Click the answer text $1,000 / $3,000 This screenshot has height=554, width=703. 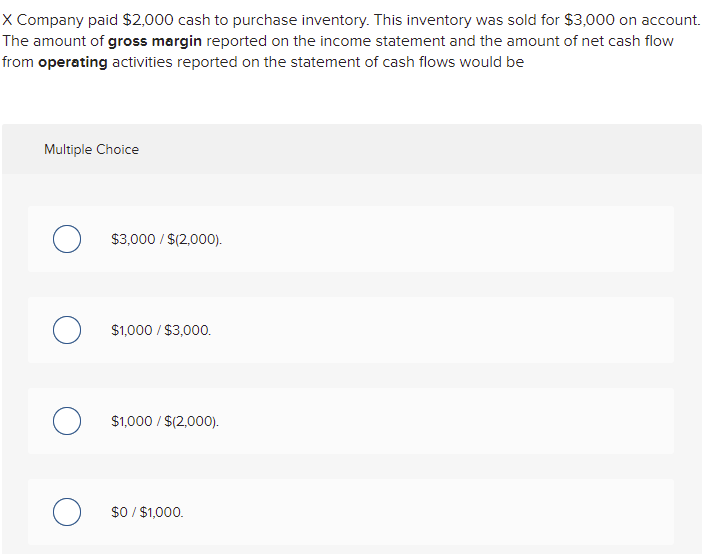(161, 330)
